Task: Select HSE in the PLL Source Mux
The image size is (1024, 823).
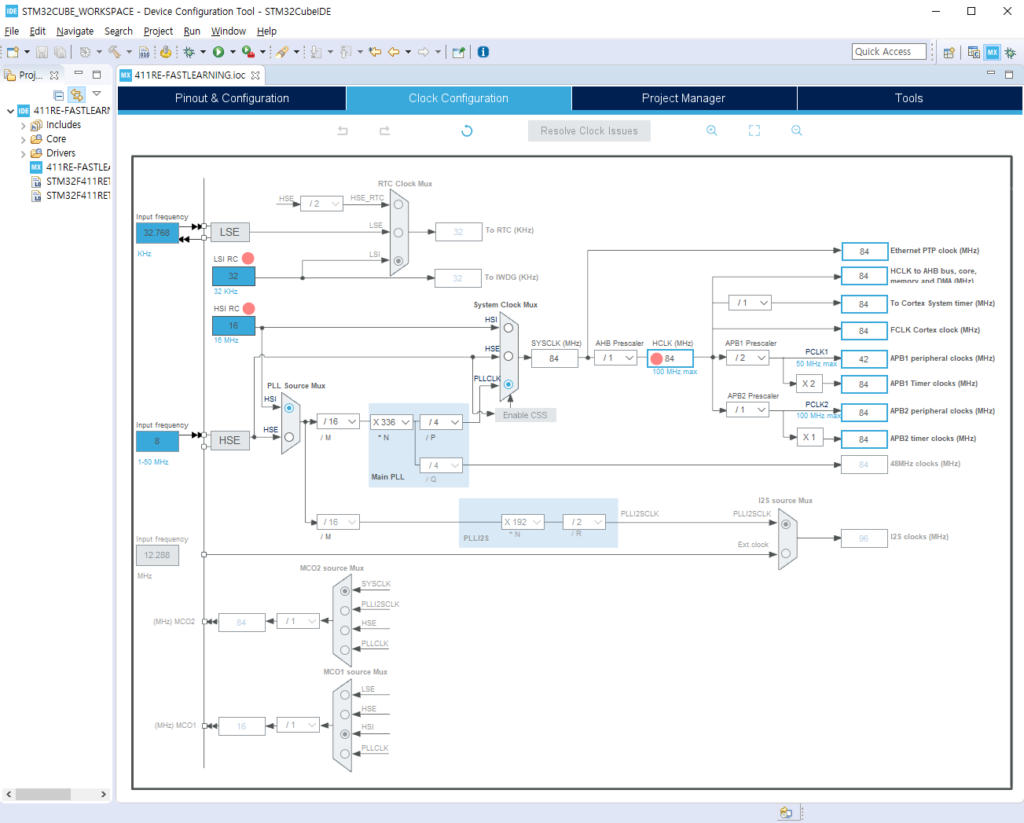Action: tap(289, 436)
